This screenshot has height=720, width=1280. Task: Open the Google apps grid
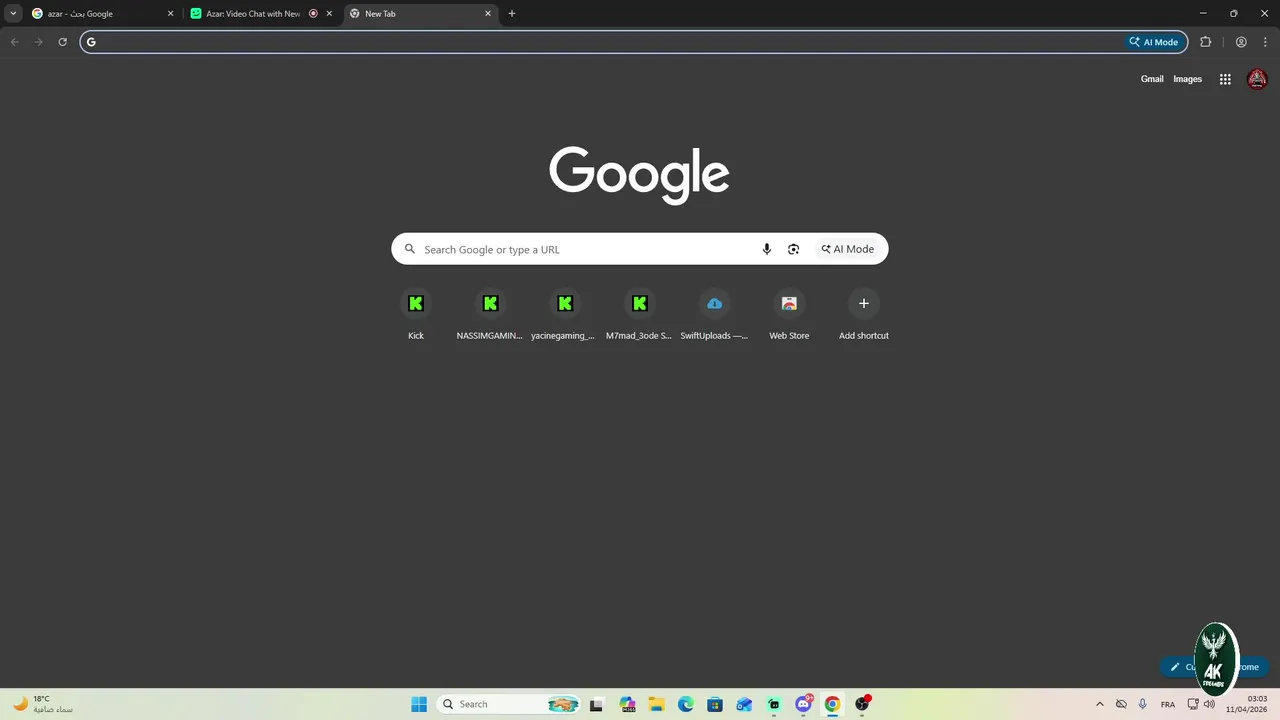pos(1225,79)
